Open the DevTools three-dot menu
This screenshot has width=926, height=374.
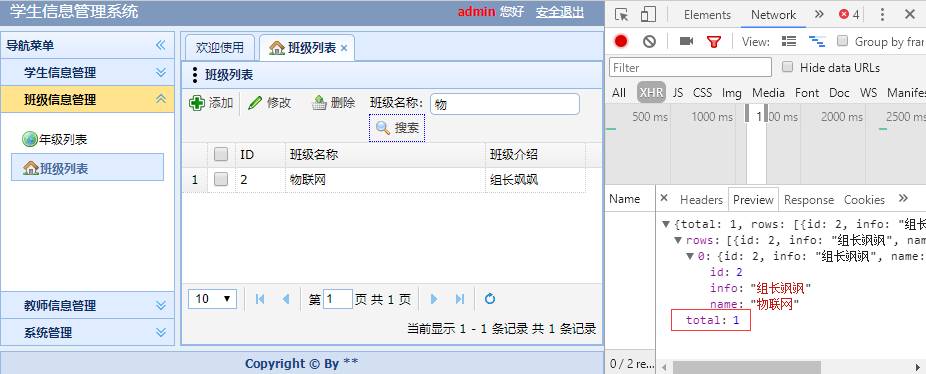click(882, 15)
